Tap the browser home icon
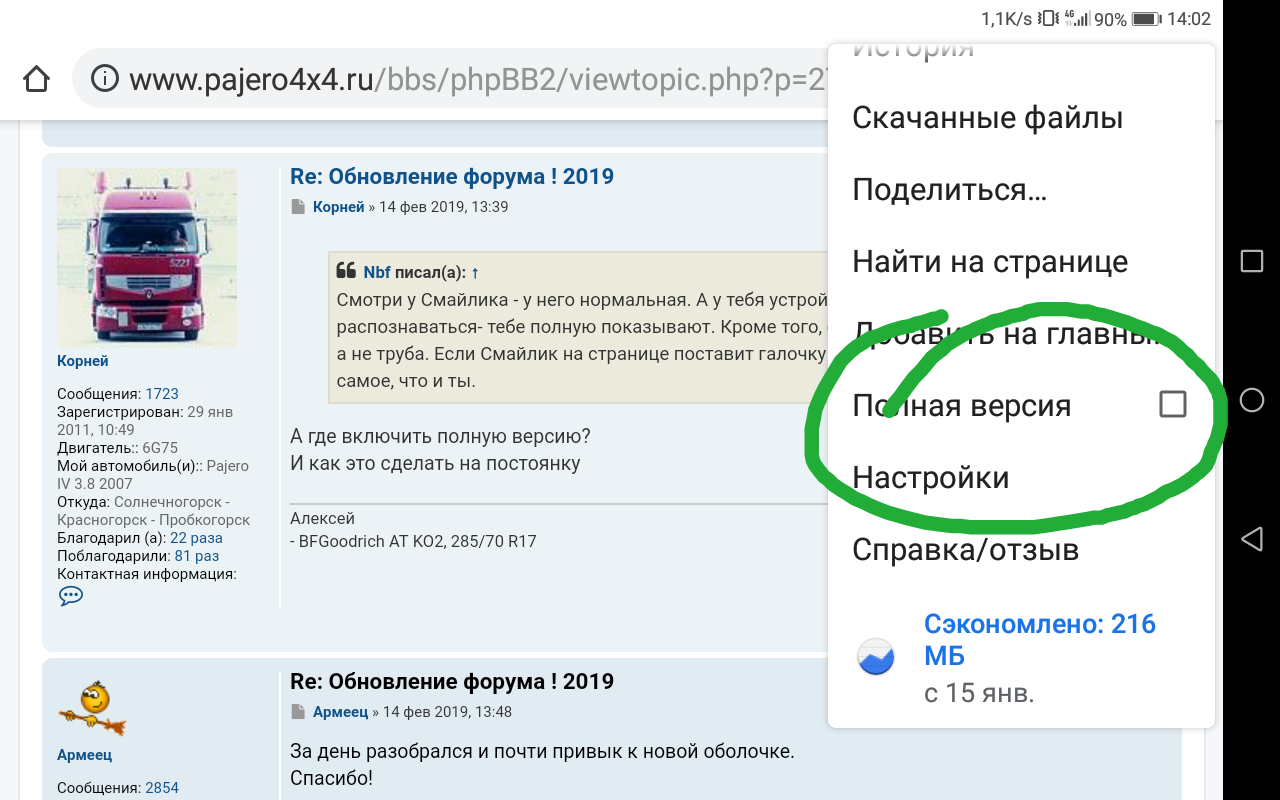This screenshot has width=1280, height=800. coord(36,79)
